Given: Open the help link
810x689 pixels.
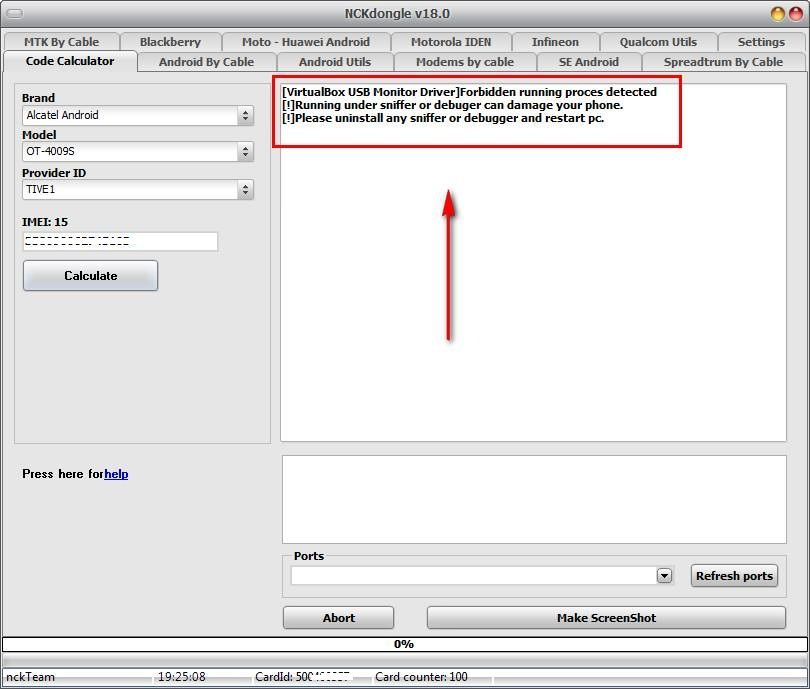Looking at the screenshot, I should [x=116, y=474].
